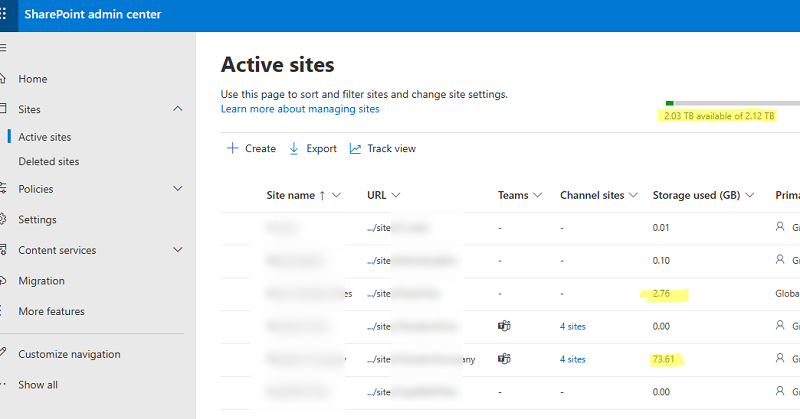Select Active sites in the navigation
The image size is (800, 419).
coord(45,137)
